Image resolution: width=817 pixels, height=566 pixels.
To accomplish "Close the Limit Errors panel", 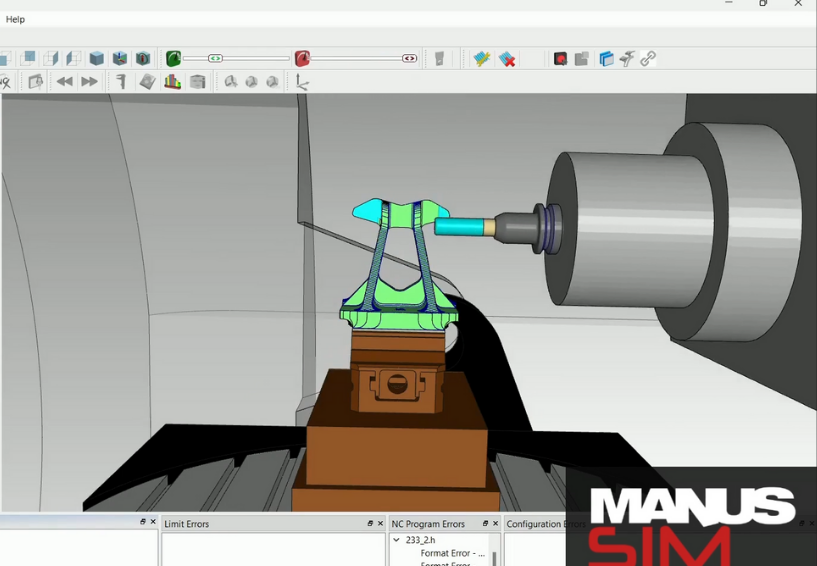I will (380, 524).
